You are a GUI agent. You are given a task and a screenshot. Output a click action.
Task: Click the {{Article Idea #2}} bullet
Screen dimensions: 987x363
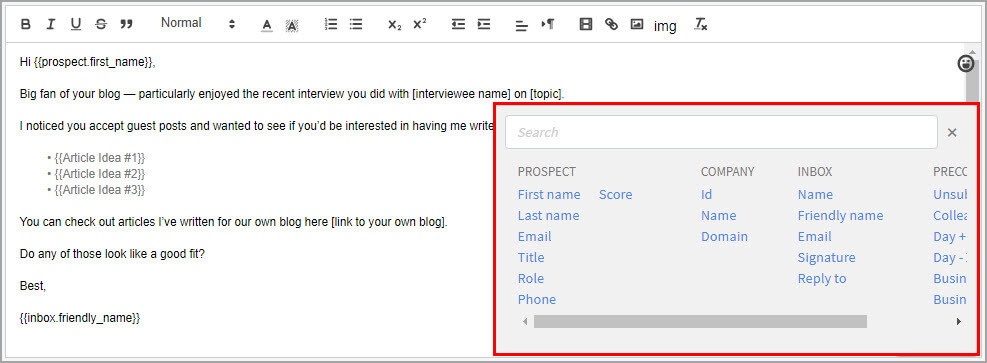99,173
